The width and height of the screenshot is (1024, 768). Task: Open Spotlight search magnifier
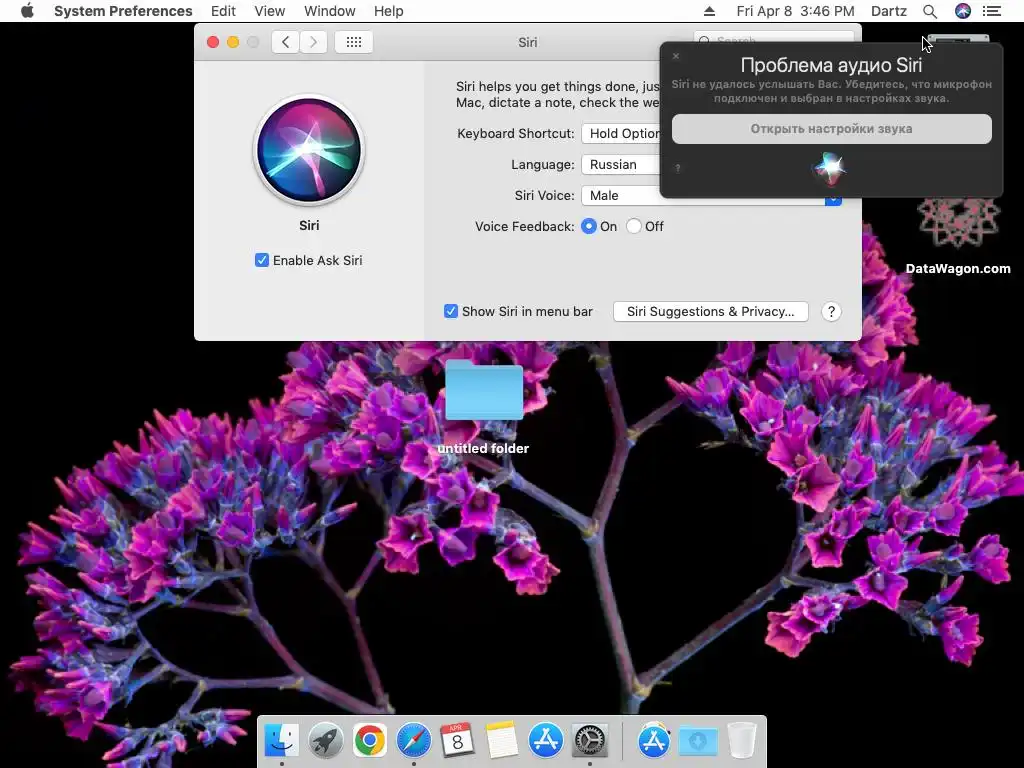click(930, 11)
